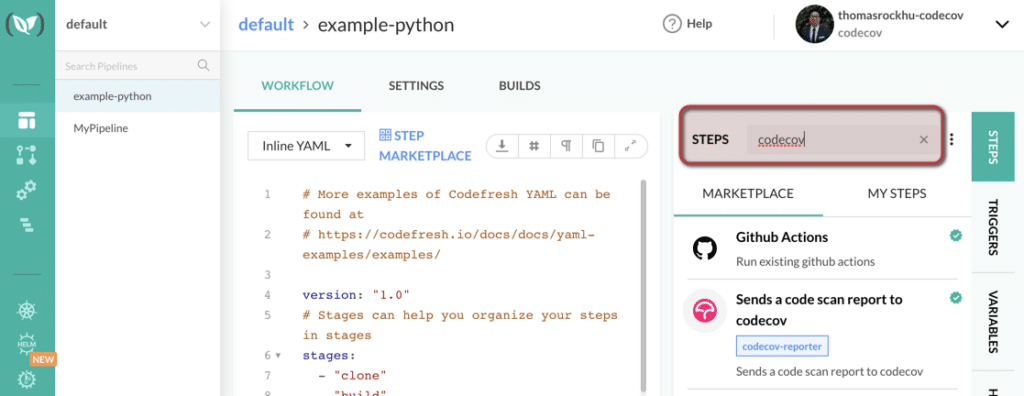This screenshot has height=396, width=1024.
Task: Click the default breadcrumb link
Action: [x=266, y=25]
